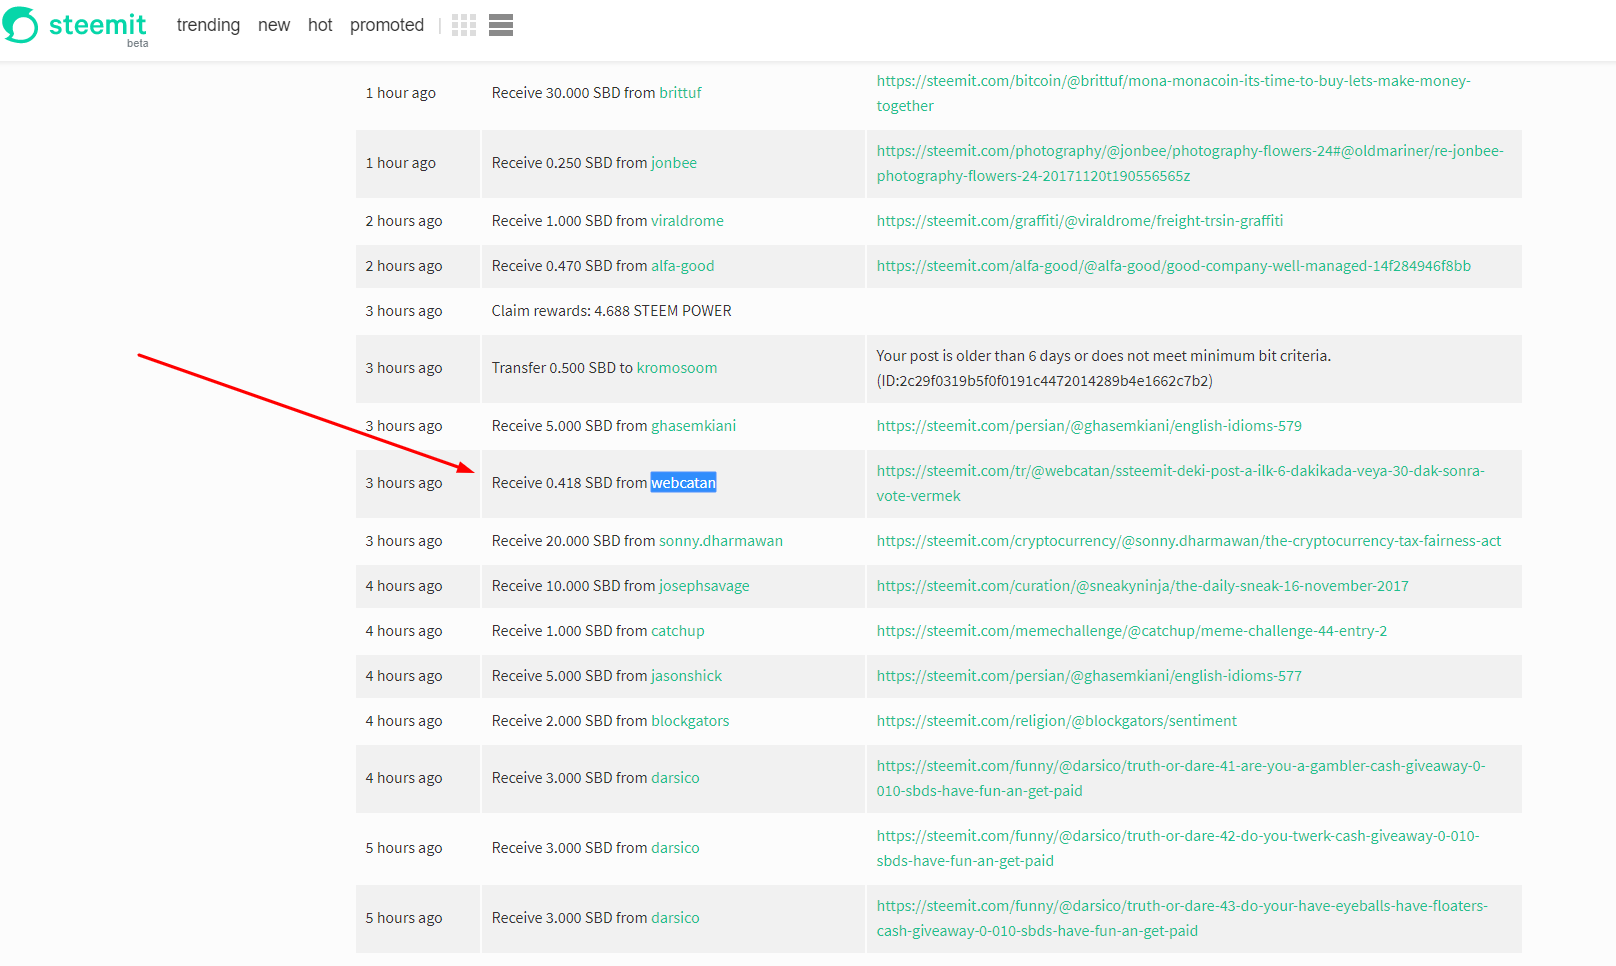Open blockgators user profile link
This screenshot has width=1616, height=966.
coord(690,721)
